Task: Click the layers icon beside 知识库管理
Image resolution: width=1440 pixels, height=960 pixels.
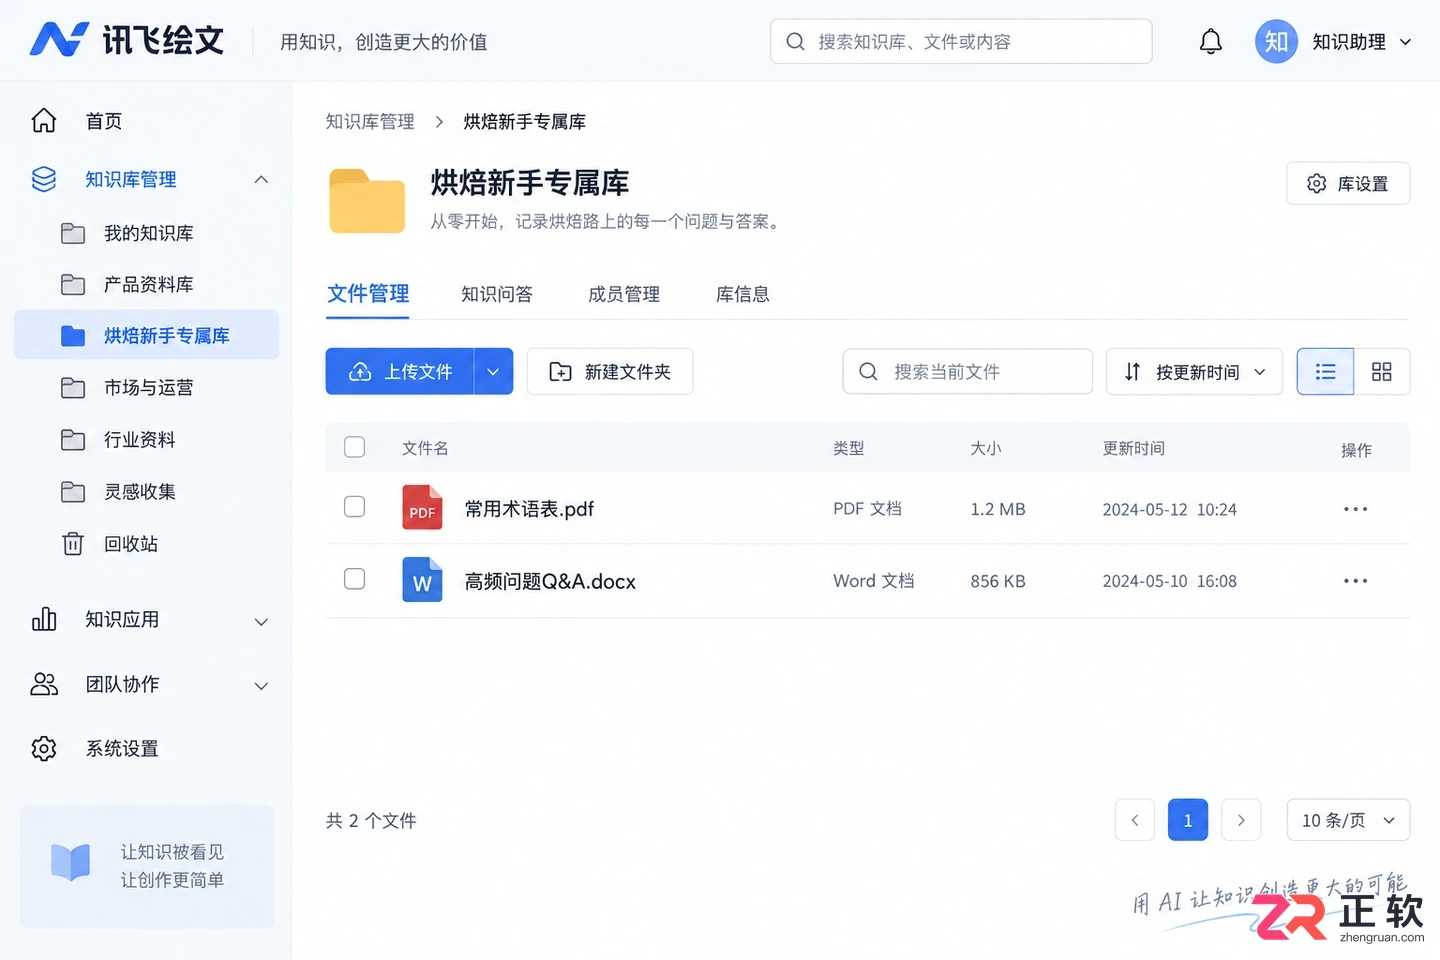Action: [44, 179]
